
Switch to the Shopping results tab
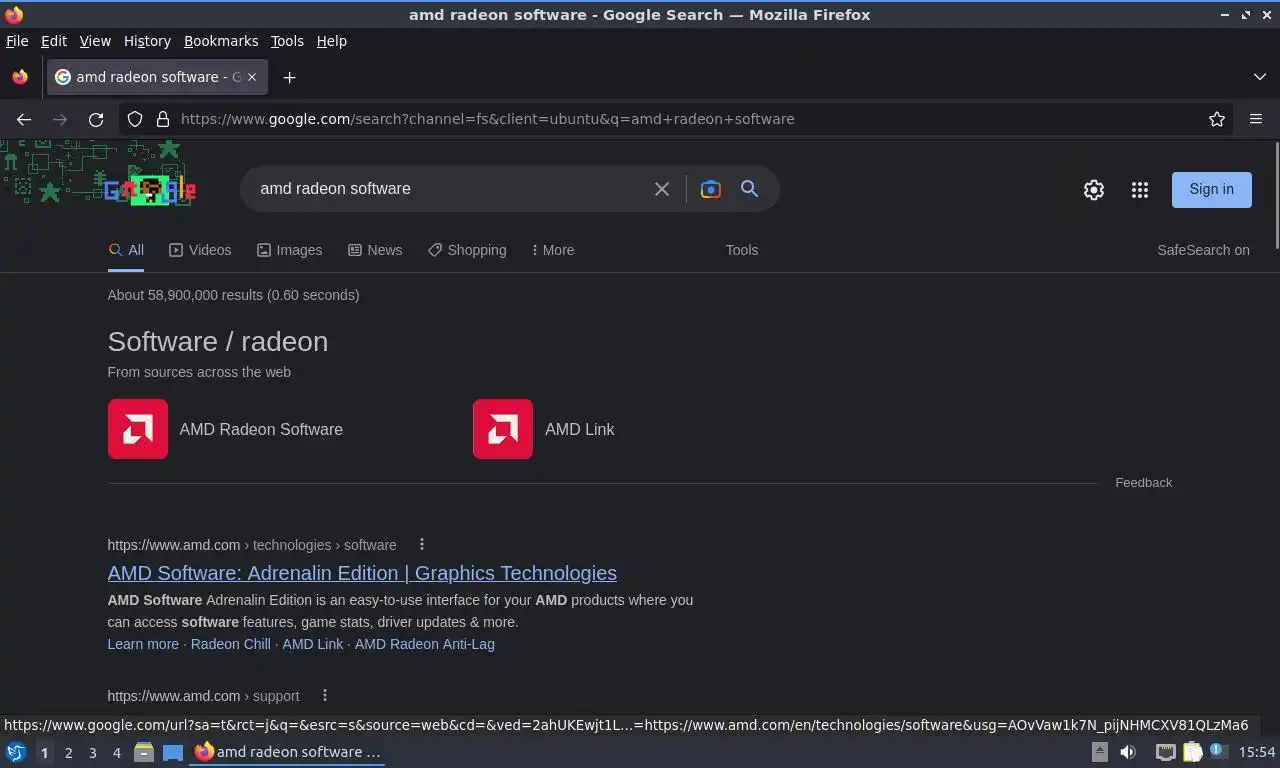click(x=467, y=250)
